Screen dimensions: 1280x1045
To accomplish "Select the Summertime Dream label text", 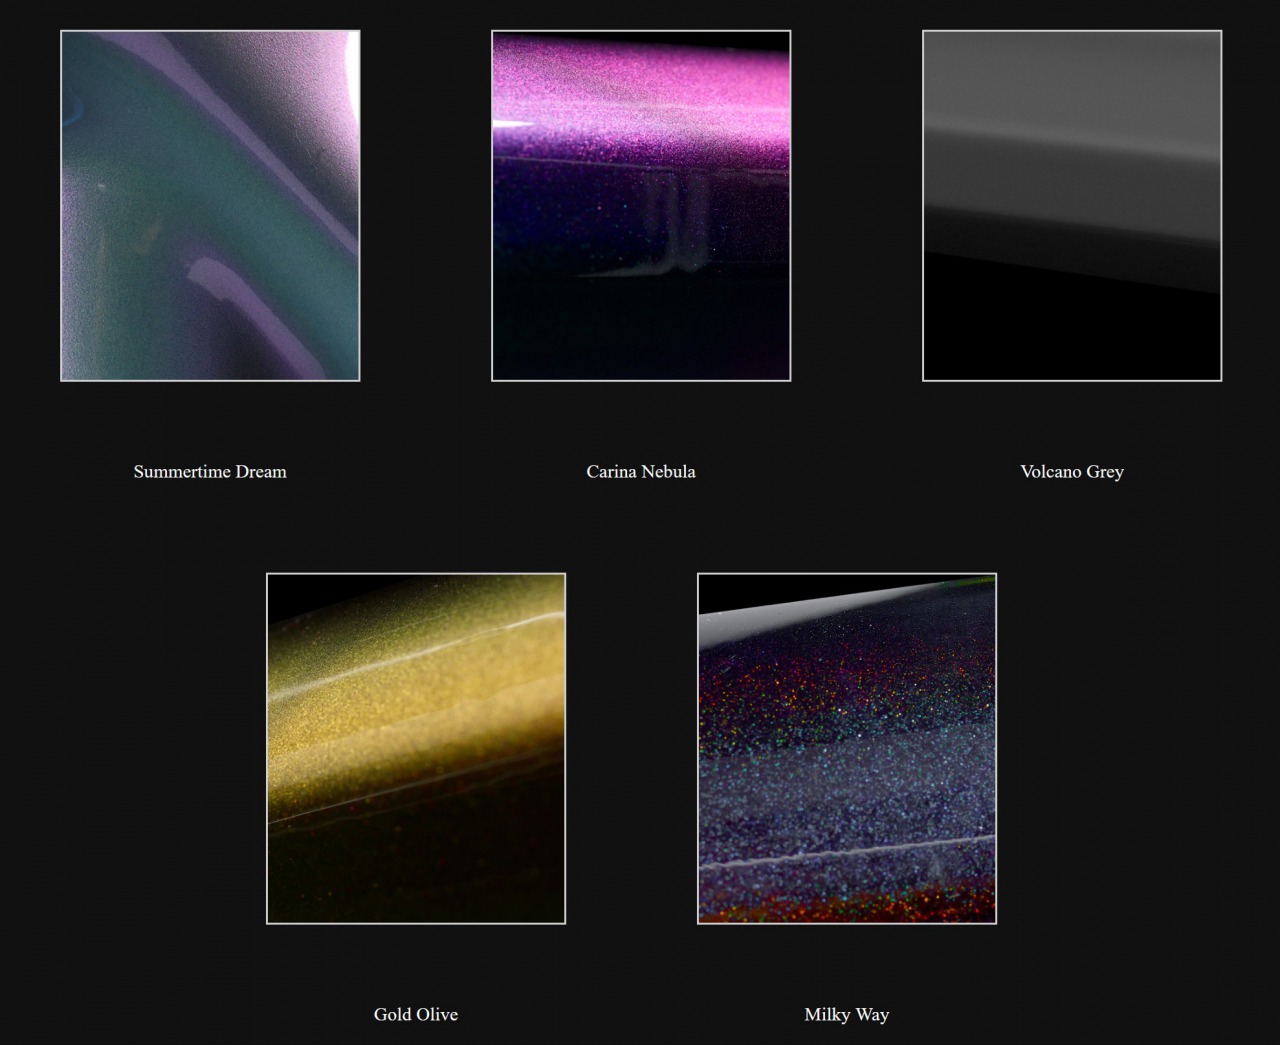I will tap(210, 472).
